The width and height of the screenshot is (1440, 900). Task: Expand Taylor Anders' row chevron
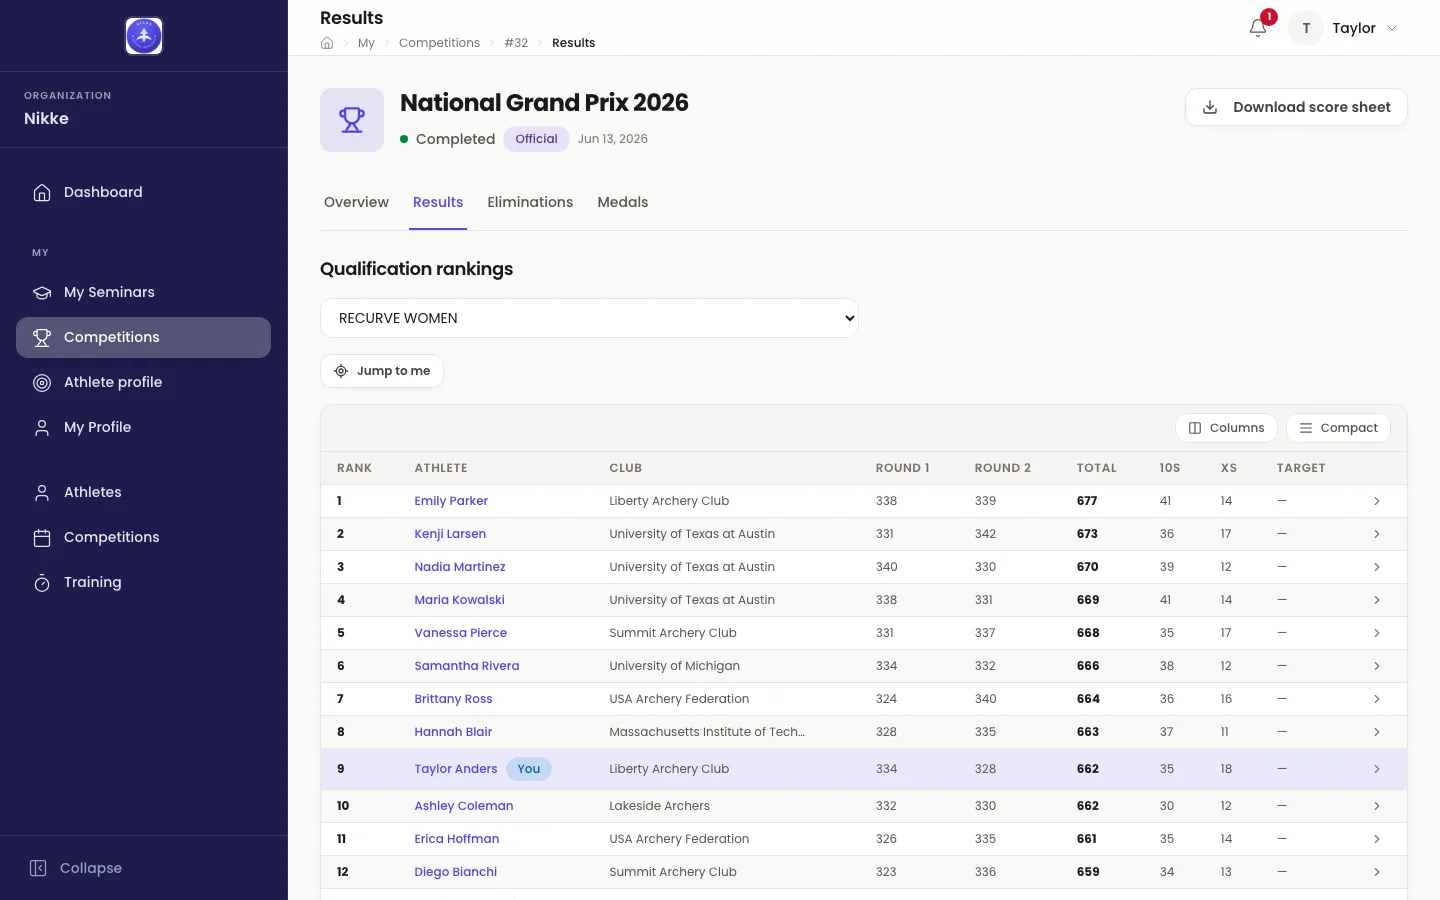pos(1377,769)
